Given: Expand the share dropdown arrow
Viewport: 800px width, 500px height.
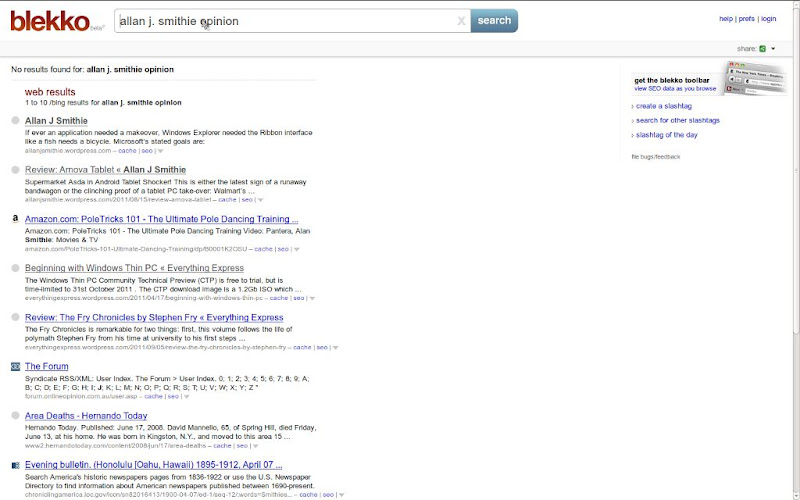Looking at the screenshot, I should [x=773, y=49].
